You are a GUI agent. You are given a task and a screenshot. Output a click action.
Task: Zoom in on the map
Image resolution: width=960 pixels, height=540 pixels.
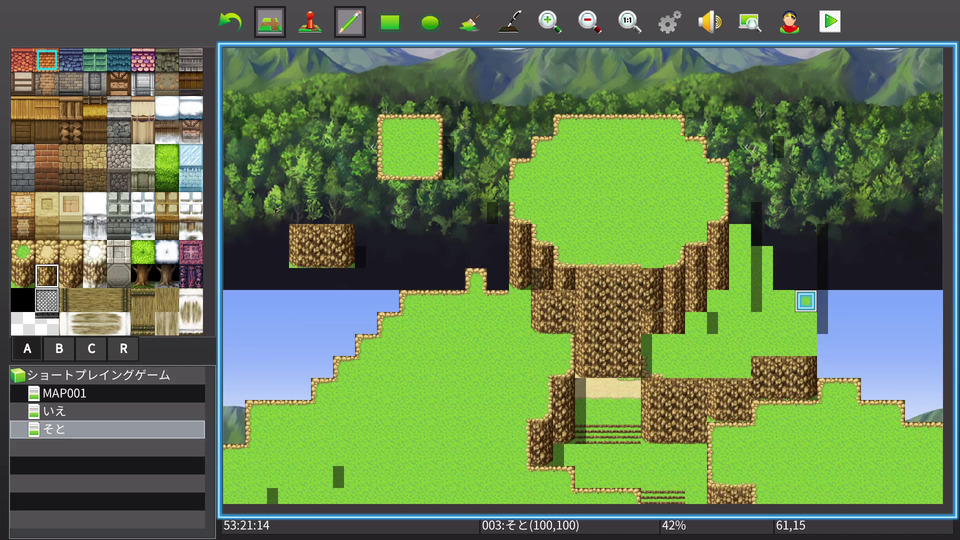point(549,22)
